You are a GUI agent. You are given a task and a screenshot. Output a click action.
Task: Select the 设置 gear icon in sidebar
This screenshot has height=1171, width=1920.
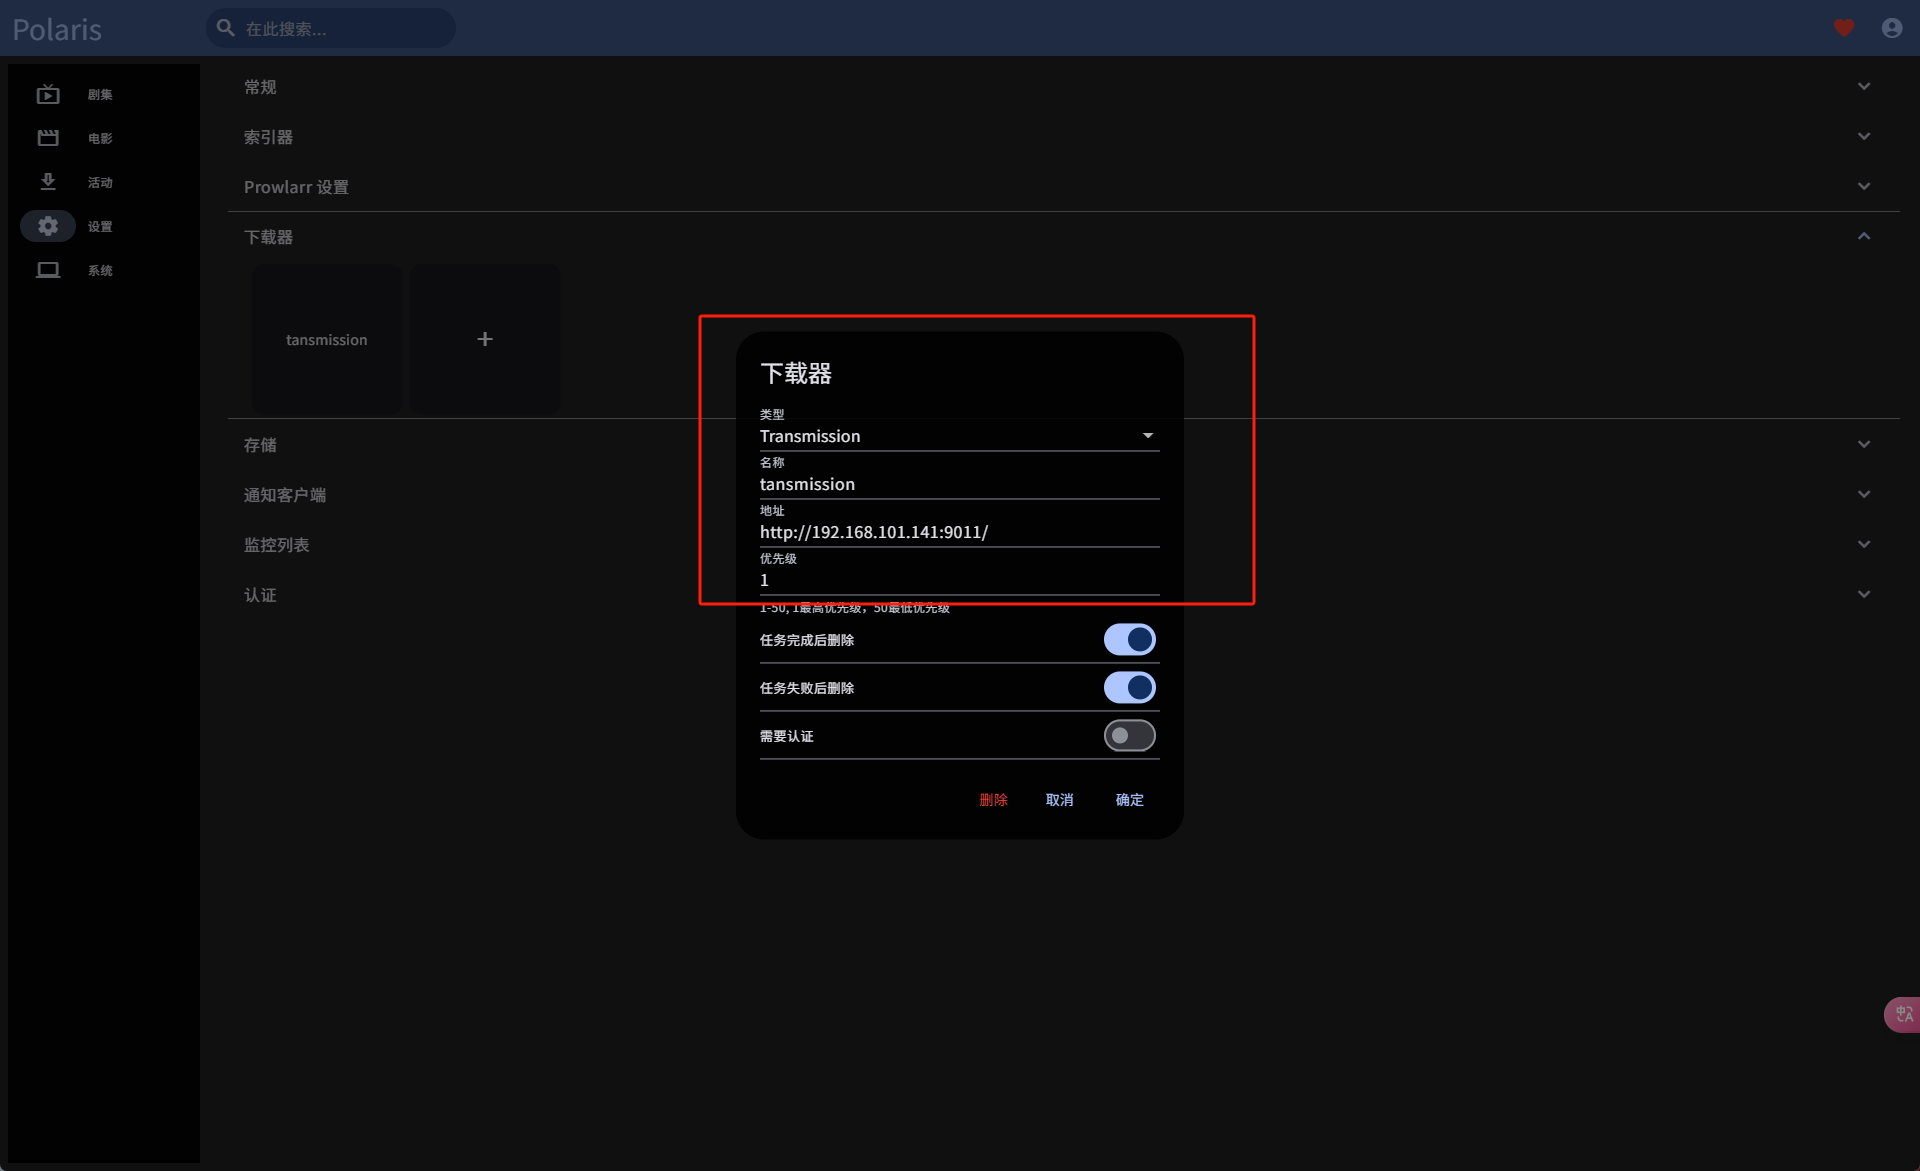pyautogui.click(x=48, y=226)
